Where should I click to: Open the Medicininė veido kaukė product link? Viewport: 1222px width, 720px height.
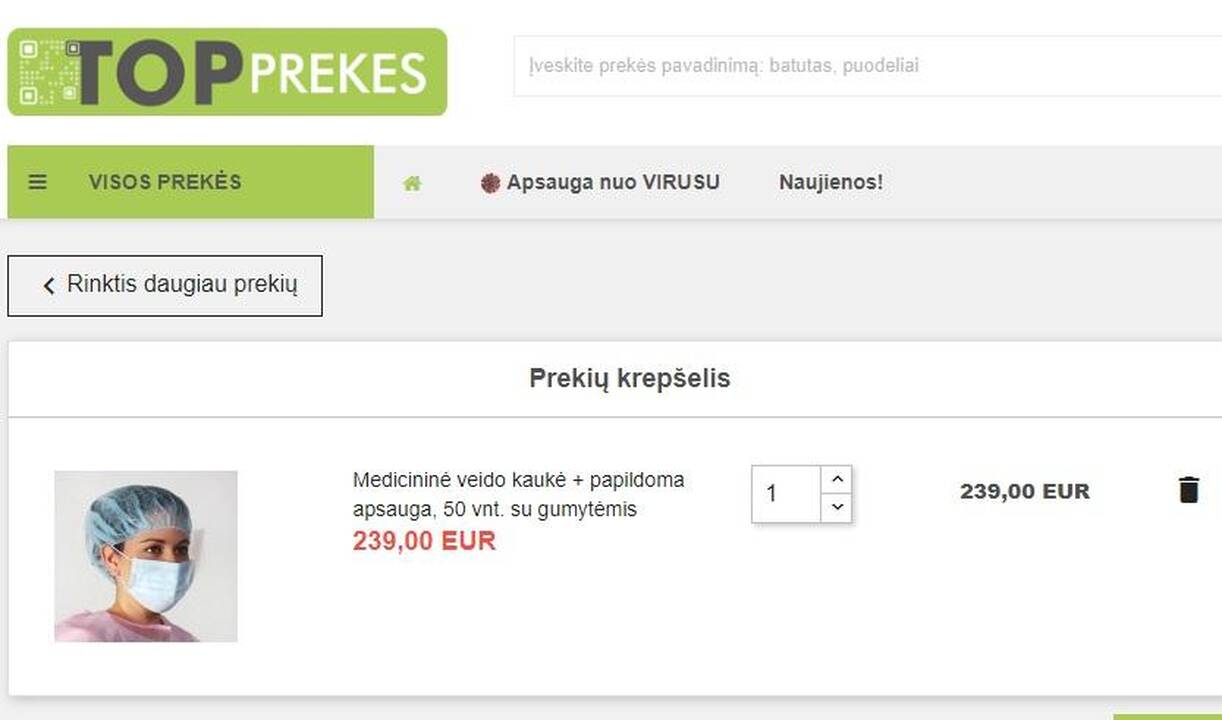518,494
